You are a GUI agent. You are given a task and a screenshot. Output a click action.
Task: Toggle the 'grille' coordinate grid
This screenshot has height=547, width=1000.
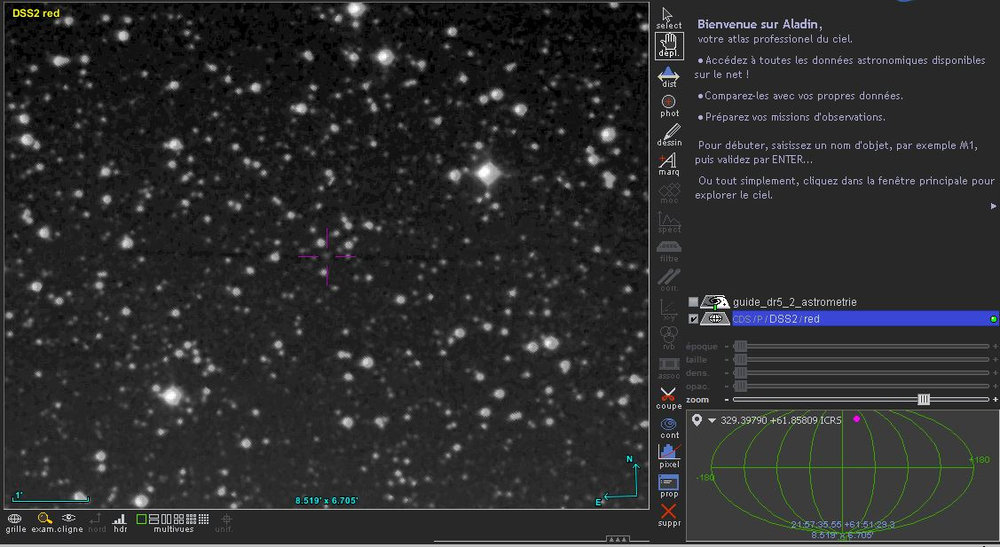[15, 522]
